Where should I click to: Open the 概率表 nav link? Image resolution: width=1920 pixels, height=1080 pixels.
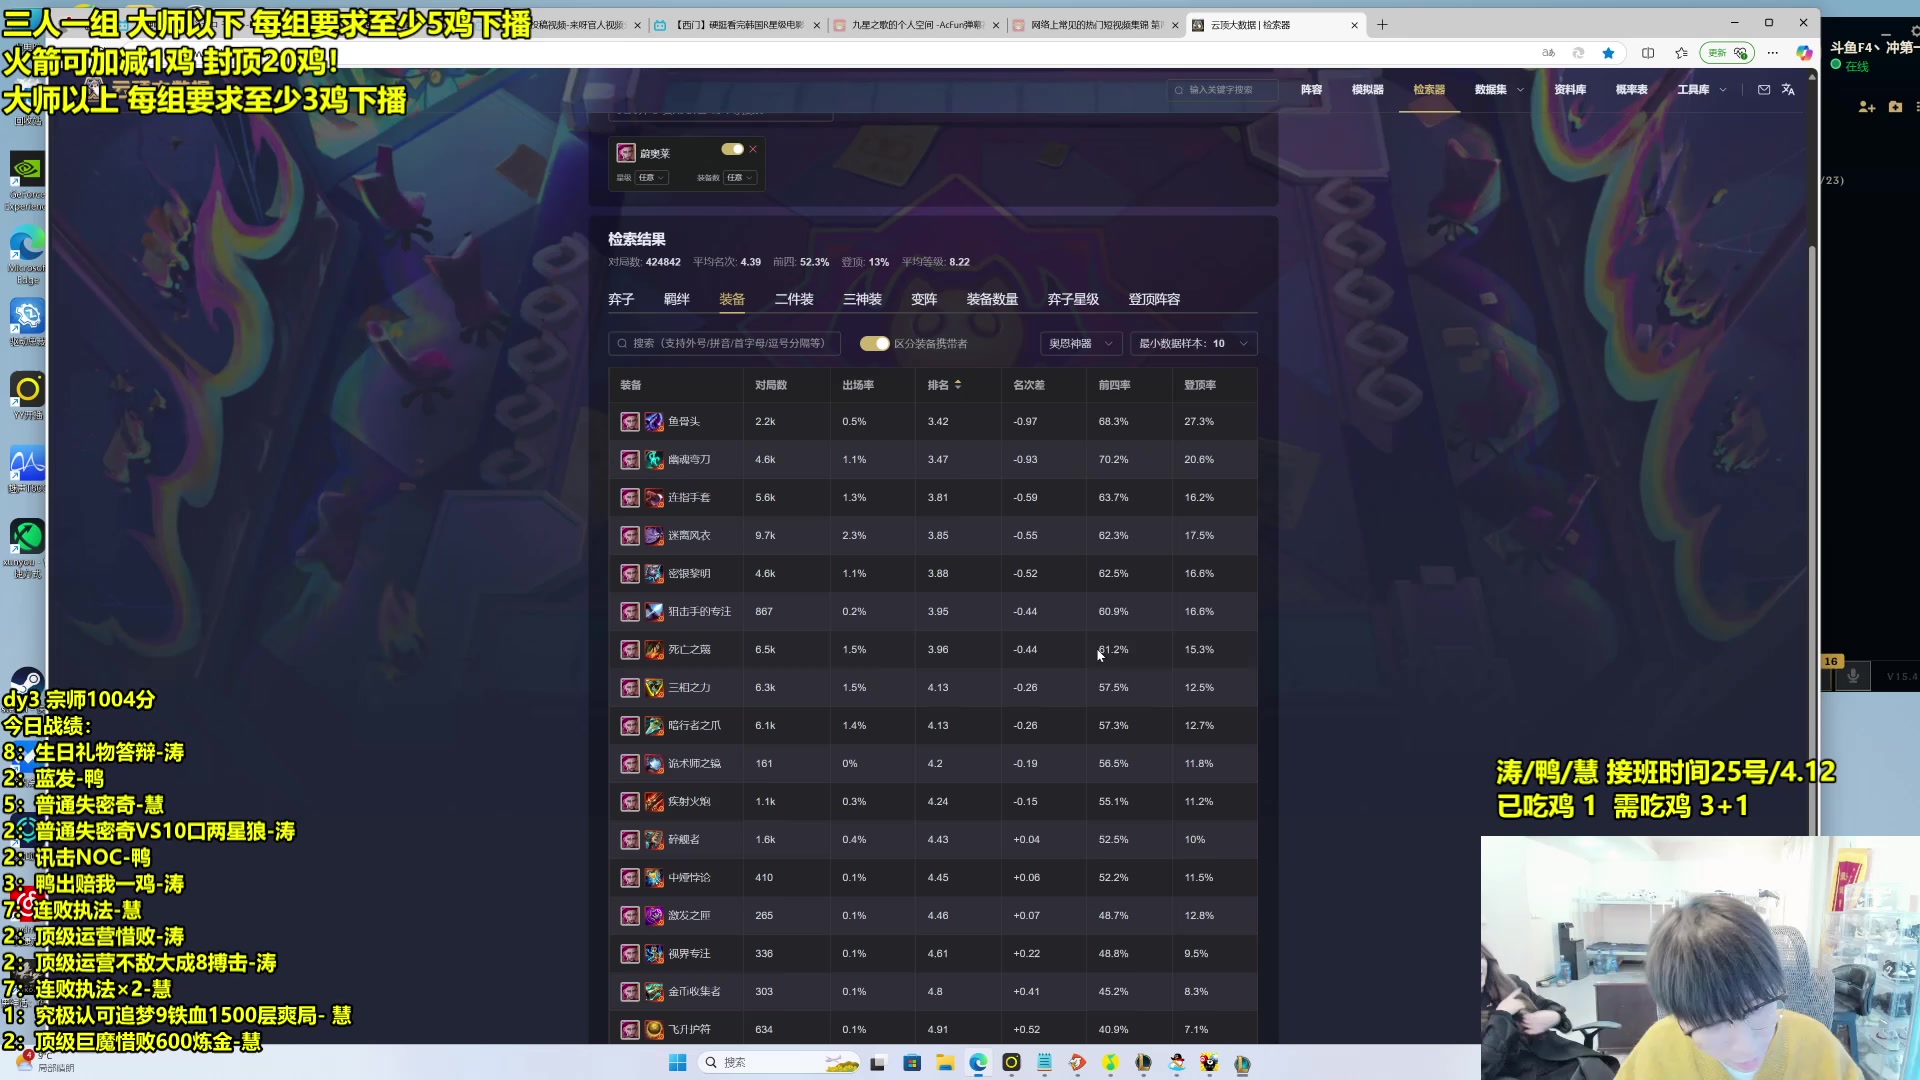1631,90
